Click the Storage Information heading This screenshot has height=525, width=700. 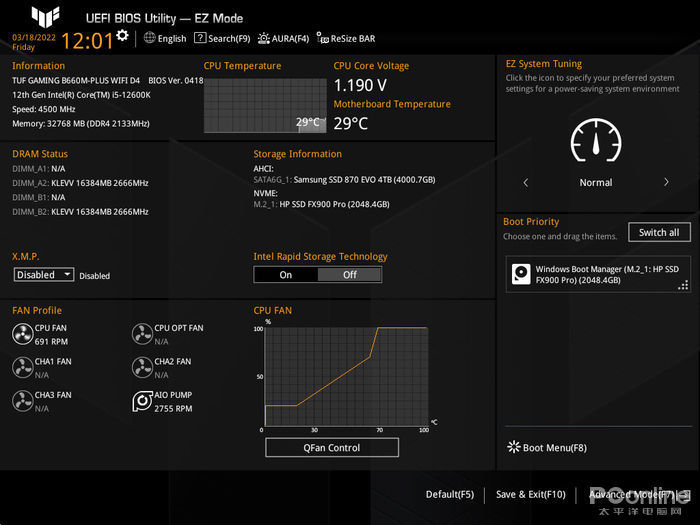pos(297,154)
